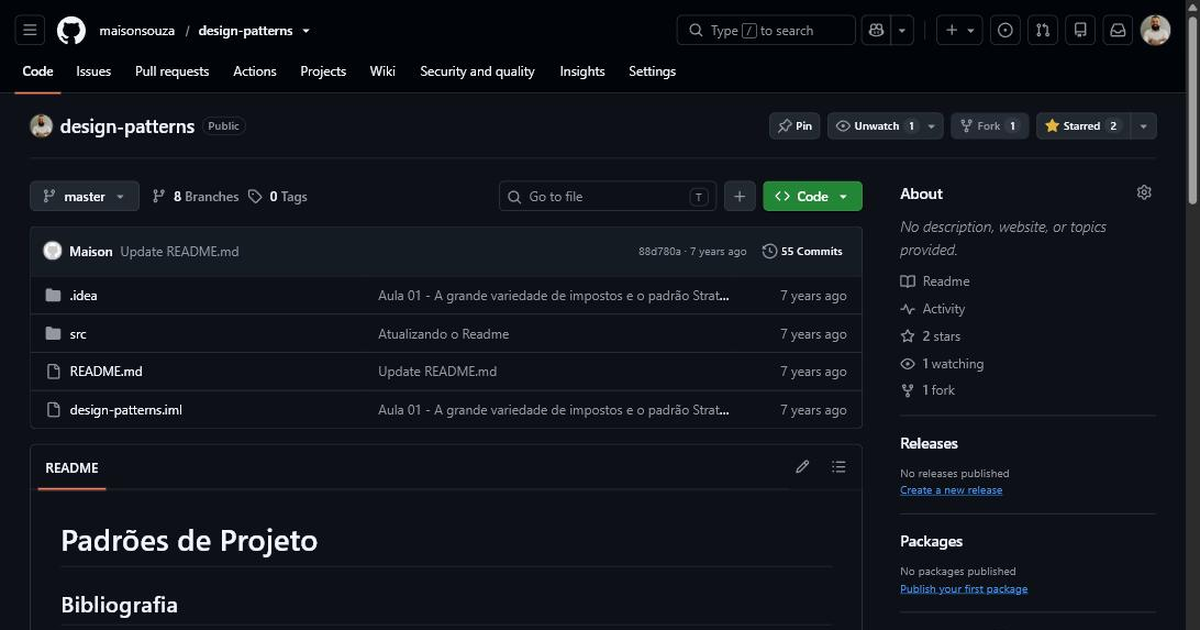Click the design-patterns.iml file icon
Screen dimensions: 1200x630
54,410
